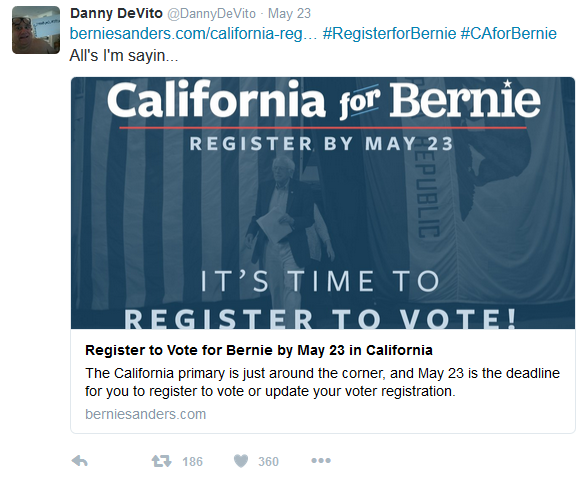Click the California for Bernie card image

coord(323,203)
